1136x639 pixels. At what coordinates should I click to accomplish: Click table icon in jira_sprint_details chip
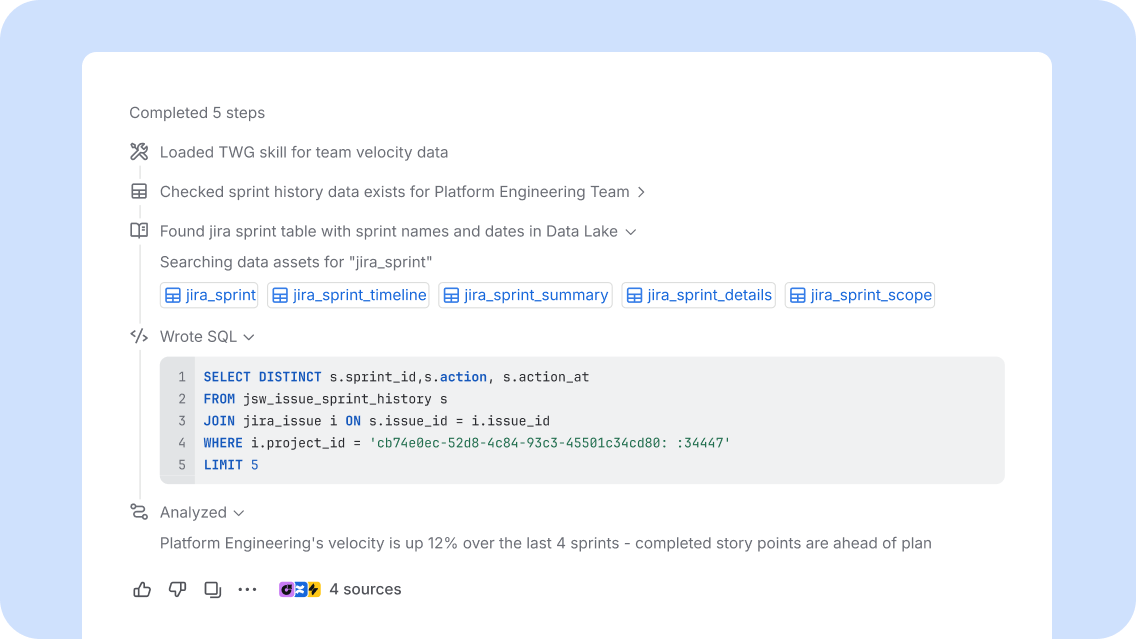coord(635,296)
